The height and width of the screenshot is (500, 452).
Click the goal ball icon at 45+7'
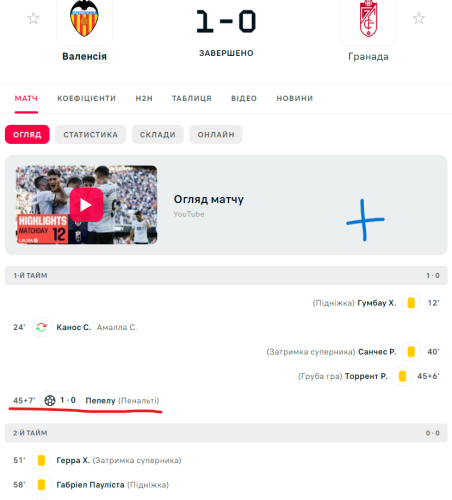(50, 400)
